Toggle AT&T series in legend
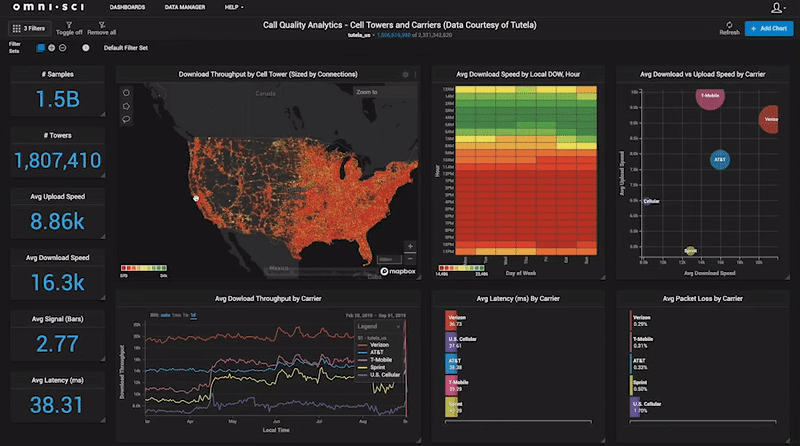This screenshot has height=446, width=800. 371,352
